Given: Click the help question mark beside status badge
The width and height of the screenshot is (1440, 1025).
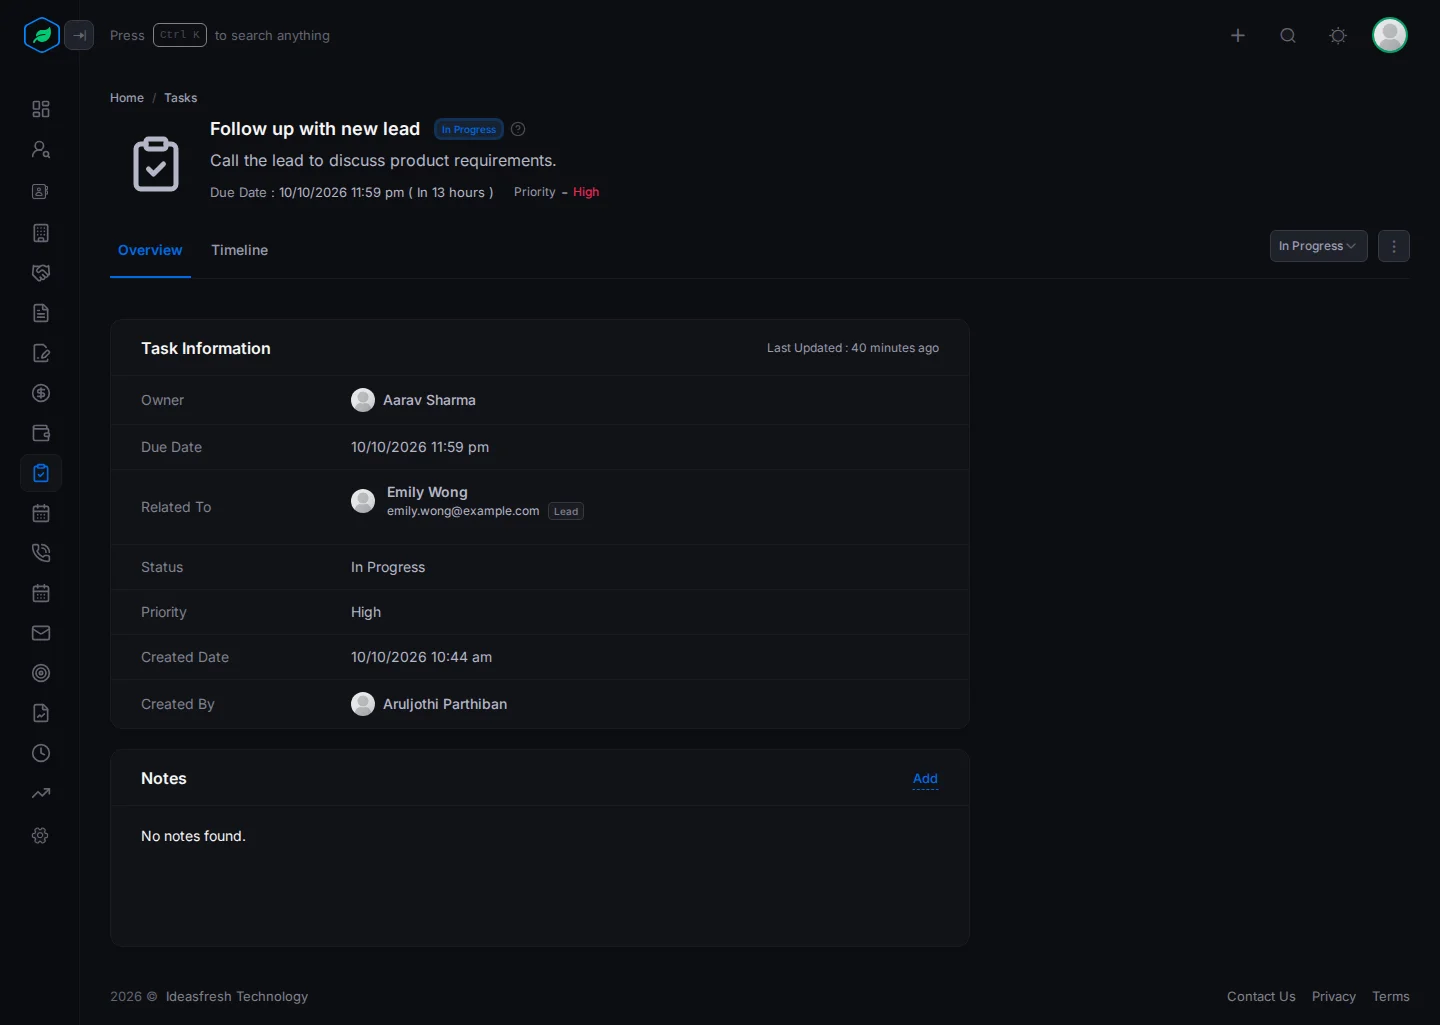Looking at the screenshot, I should 518,129.
